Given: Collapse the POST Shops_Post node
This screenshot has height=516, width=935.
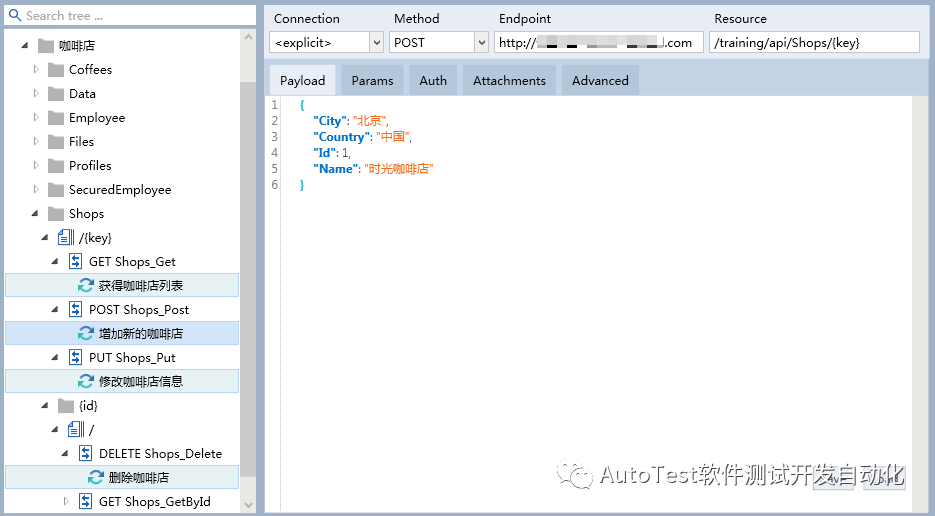Looking at the screenshot, I should click(55, 309).
